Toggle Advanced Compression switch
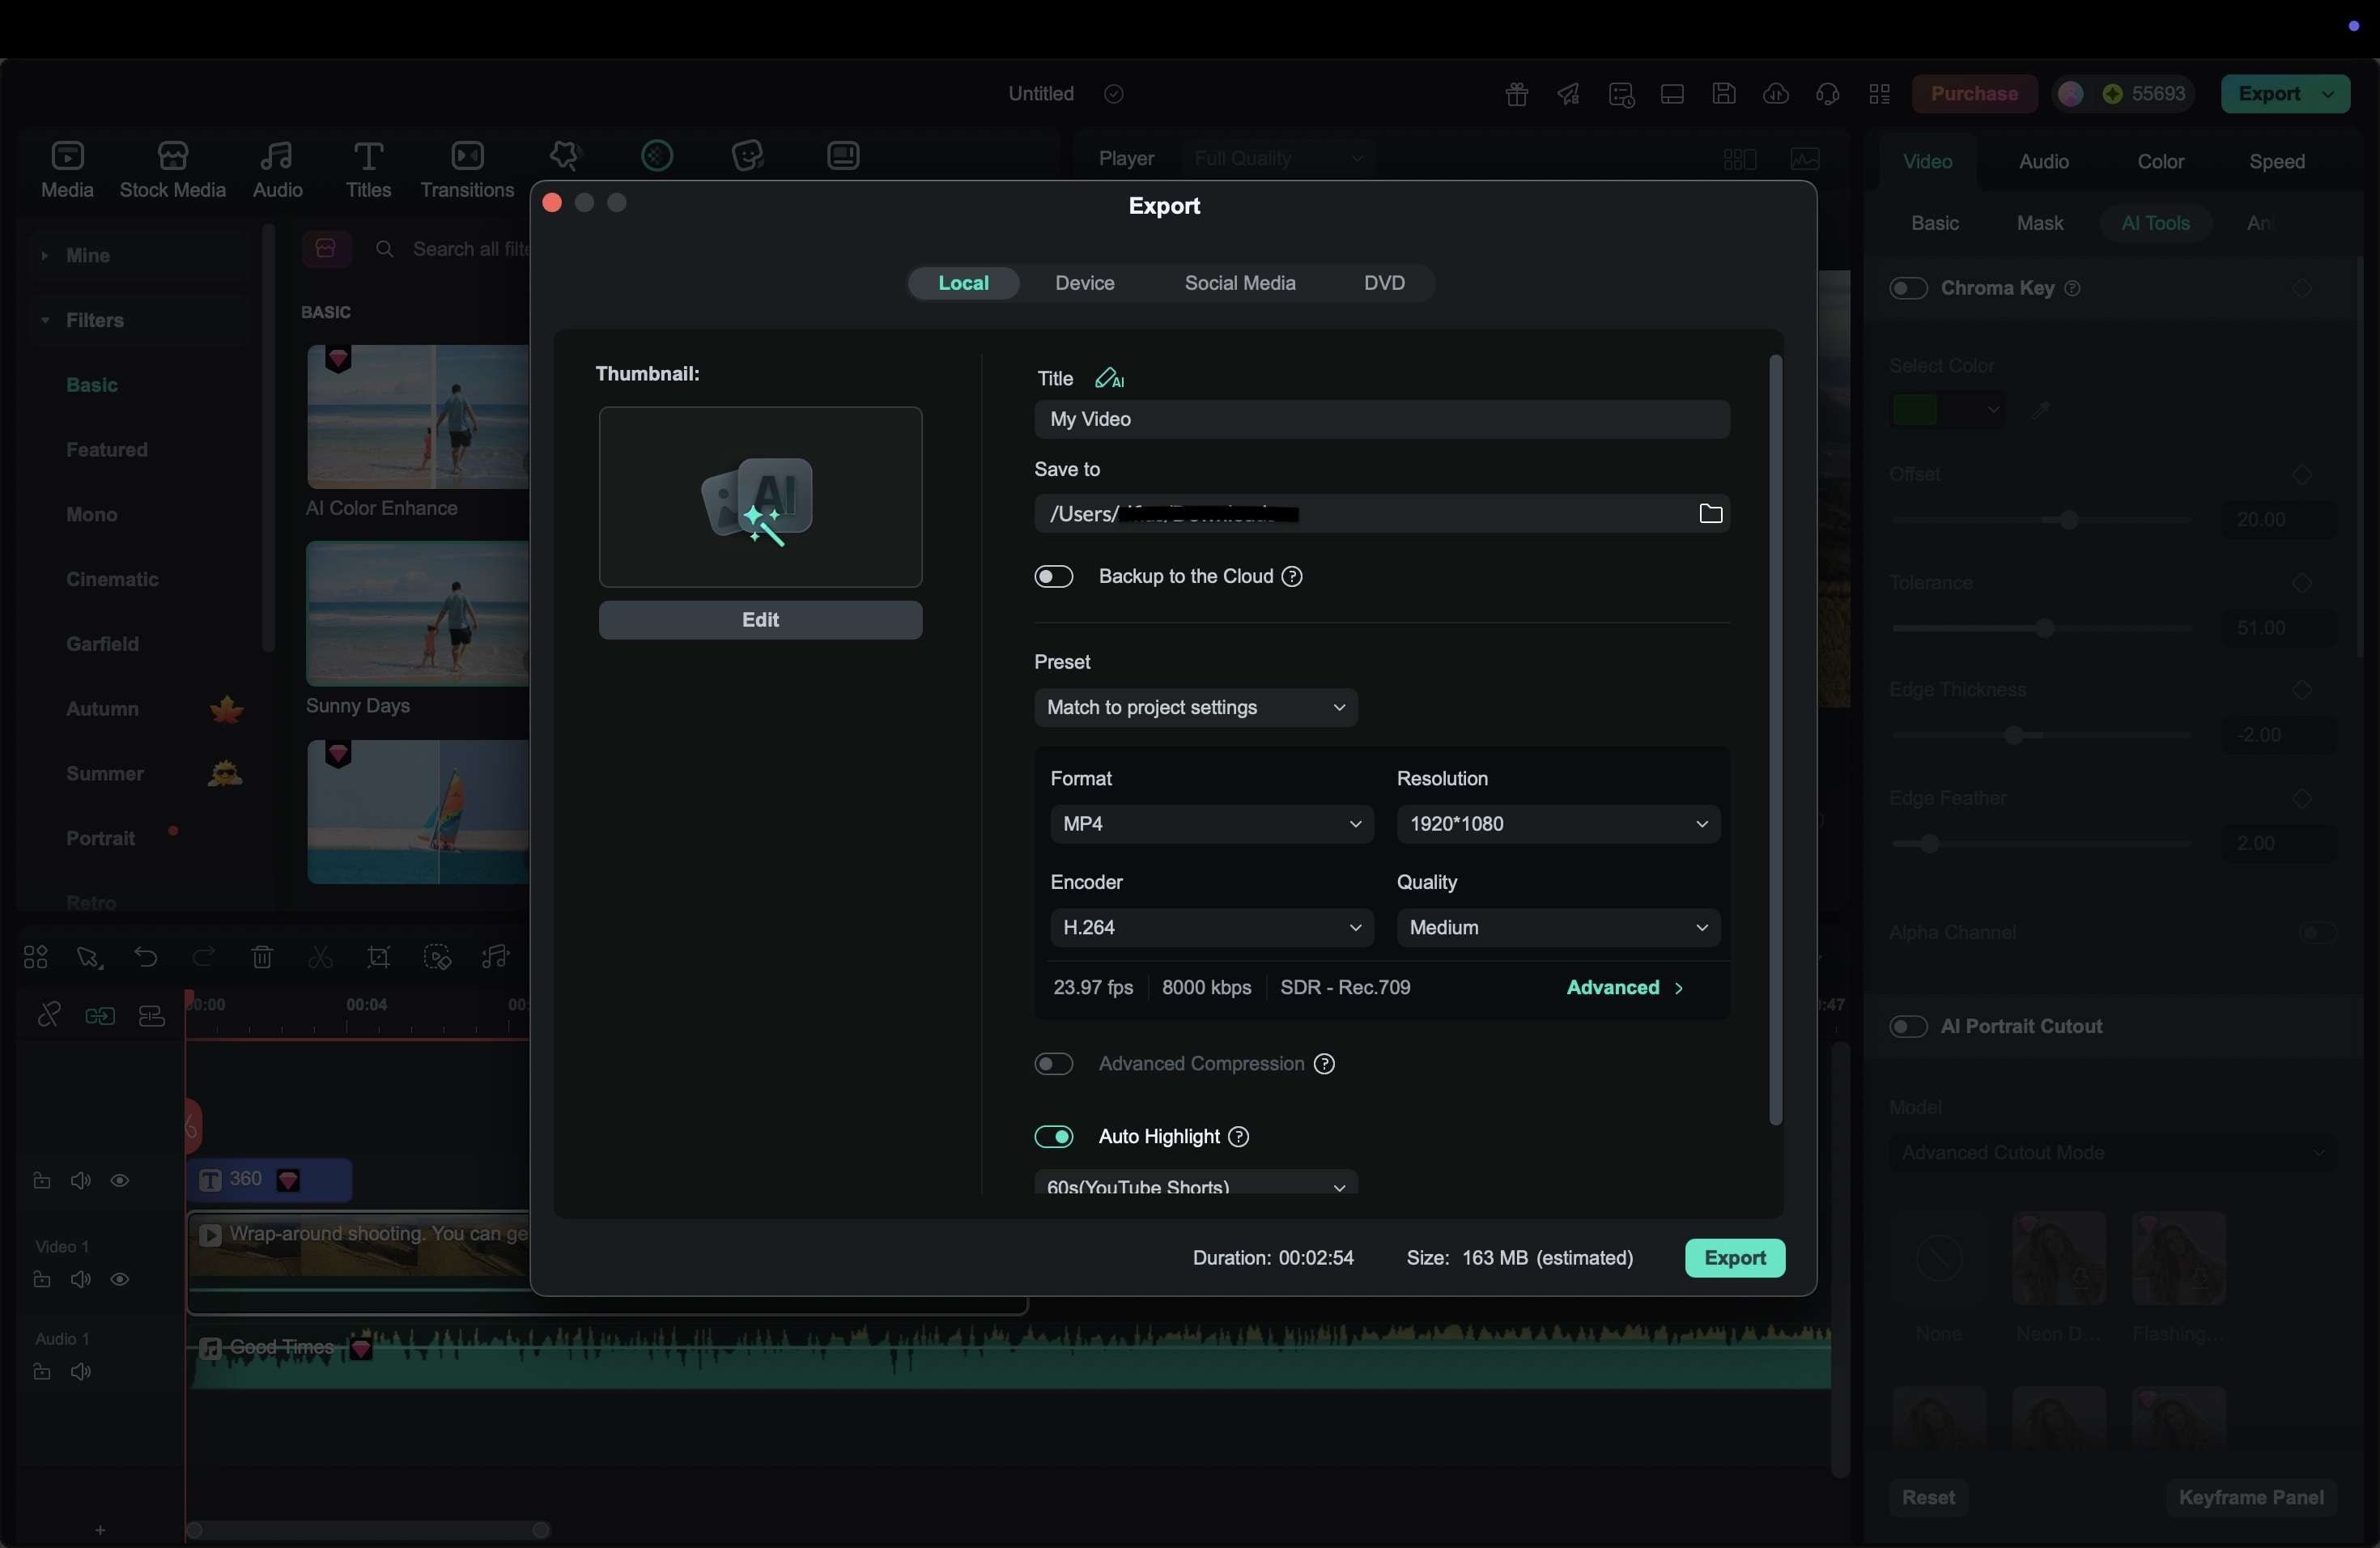 1053,1064
